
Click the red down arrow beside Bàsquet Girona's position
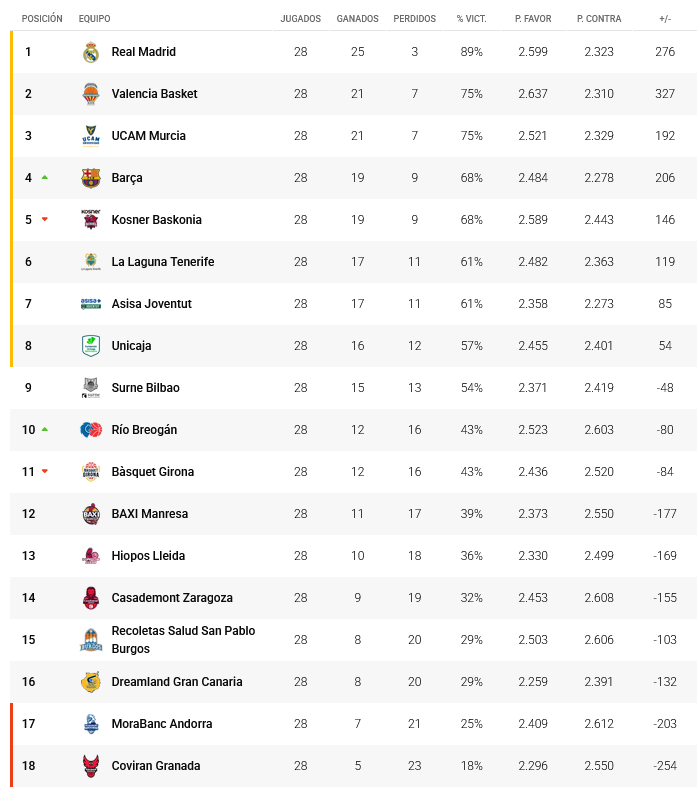[45, 472]
